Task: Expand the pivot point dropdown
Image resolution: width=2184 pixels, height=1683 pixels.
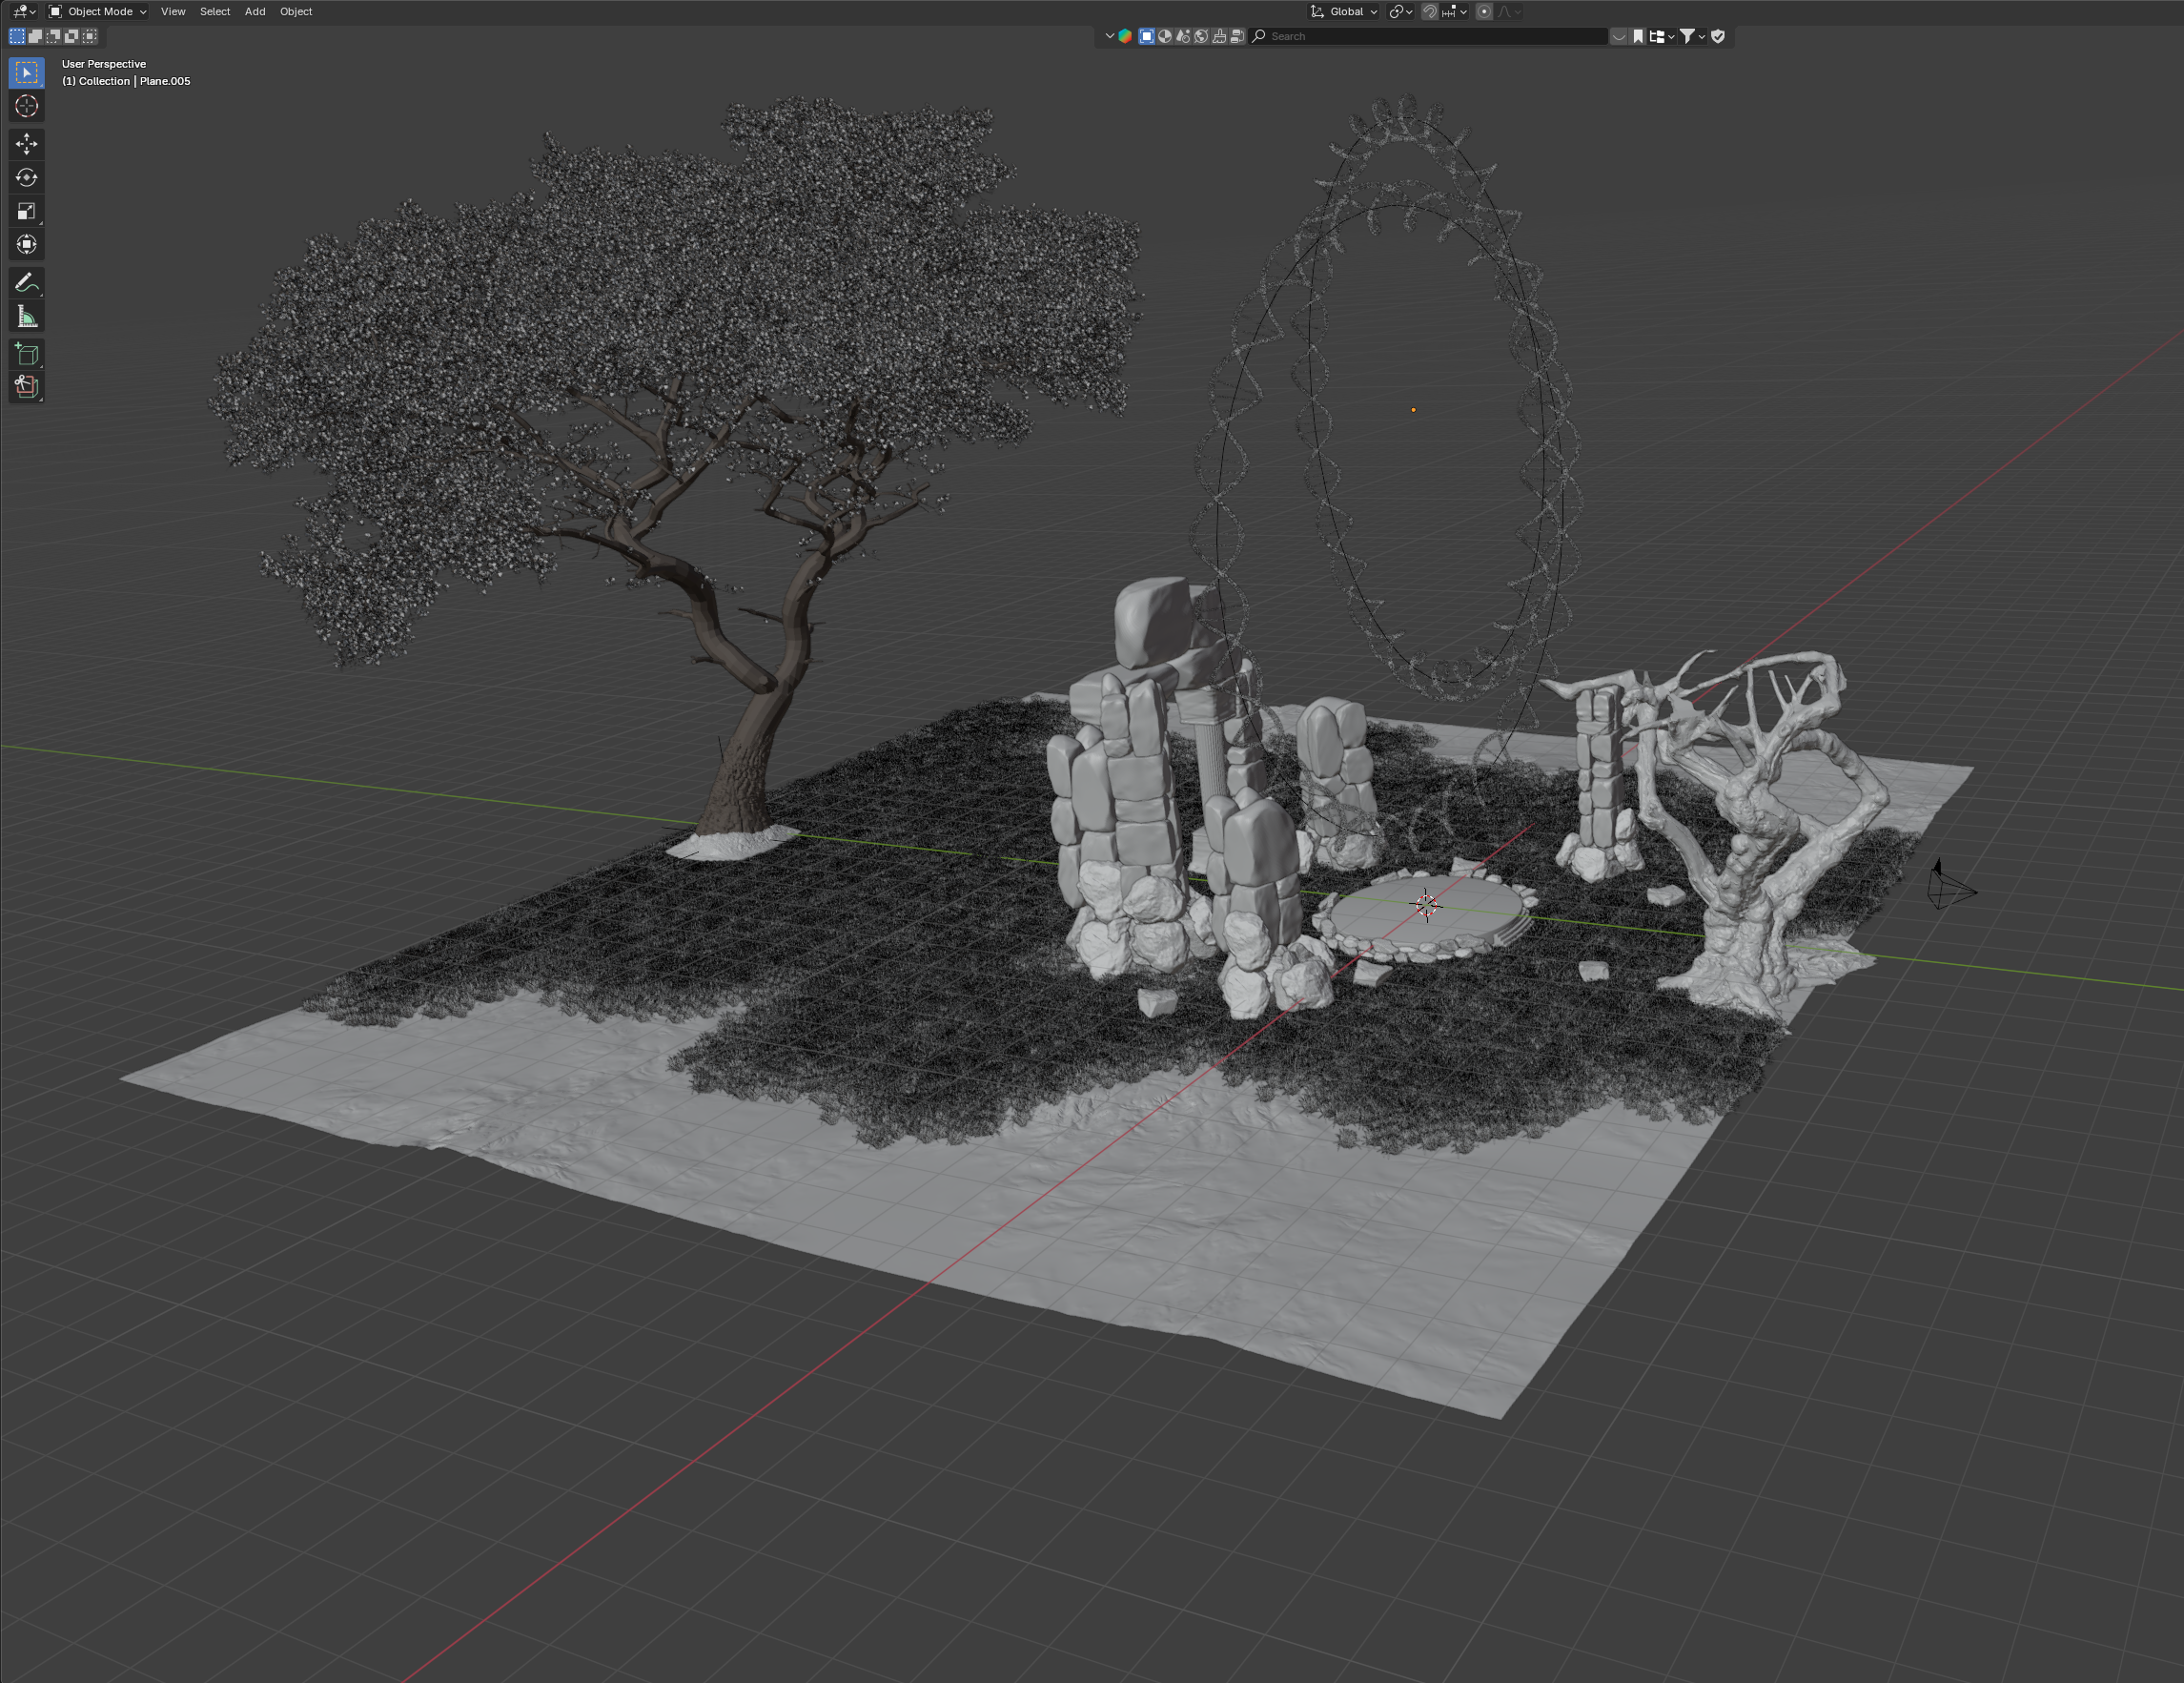Action: tap(1400, 12)
